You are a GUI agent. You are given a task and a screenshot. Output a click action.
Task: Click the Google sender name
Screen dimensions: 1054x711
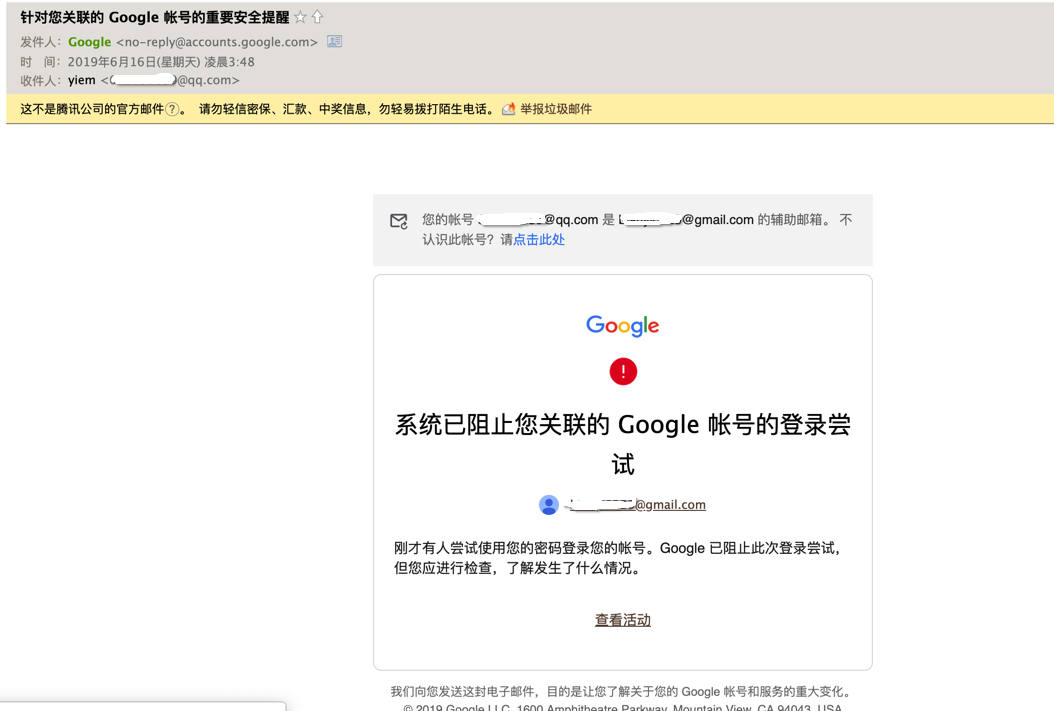89,42
